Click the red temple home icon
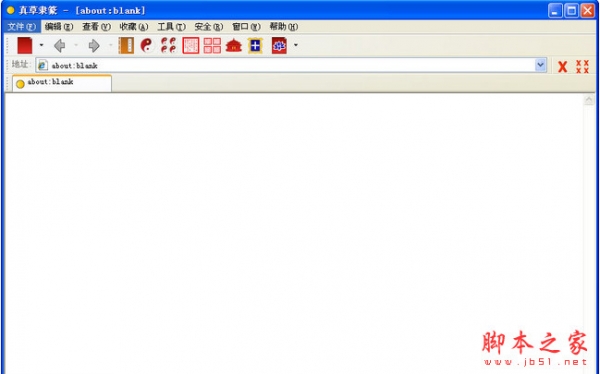 (x=234, y=46)
